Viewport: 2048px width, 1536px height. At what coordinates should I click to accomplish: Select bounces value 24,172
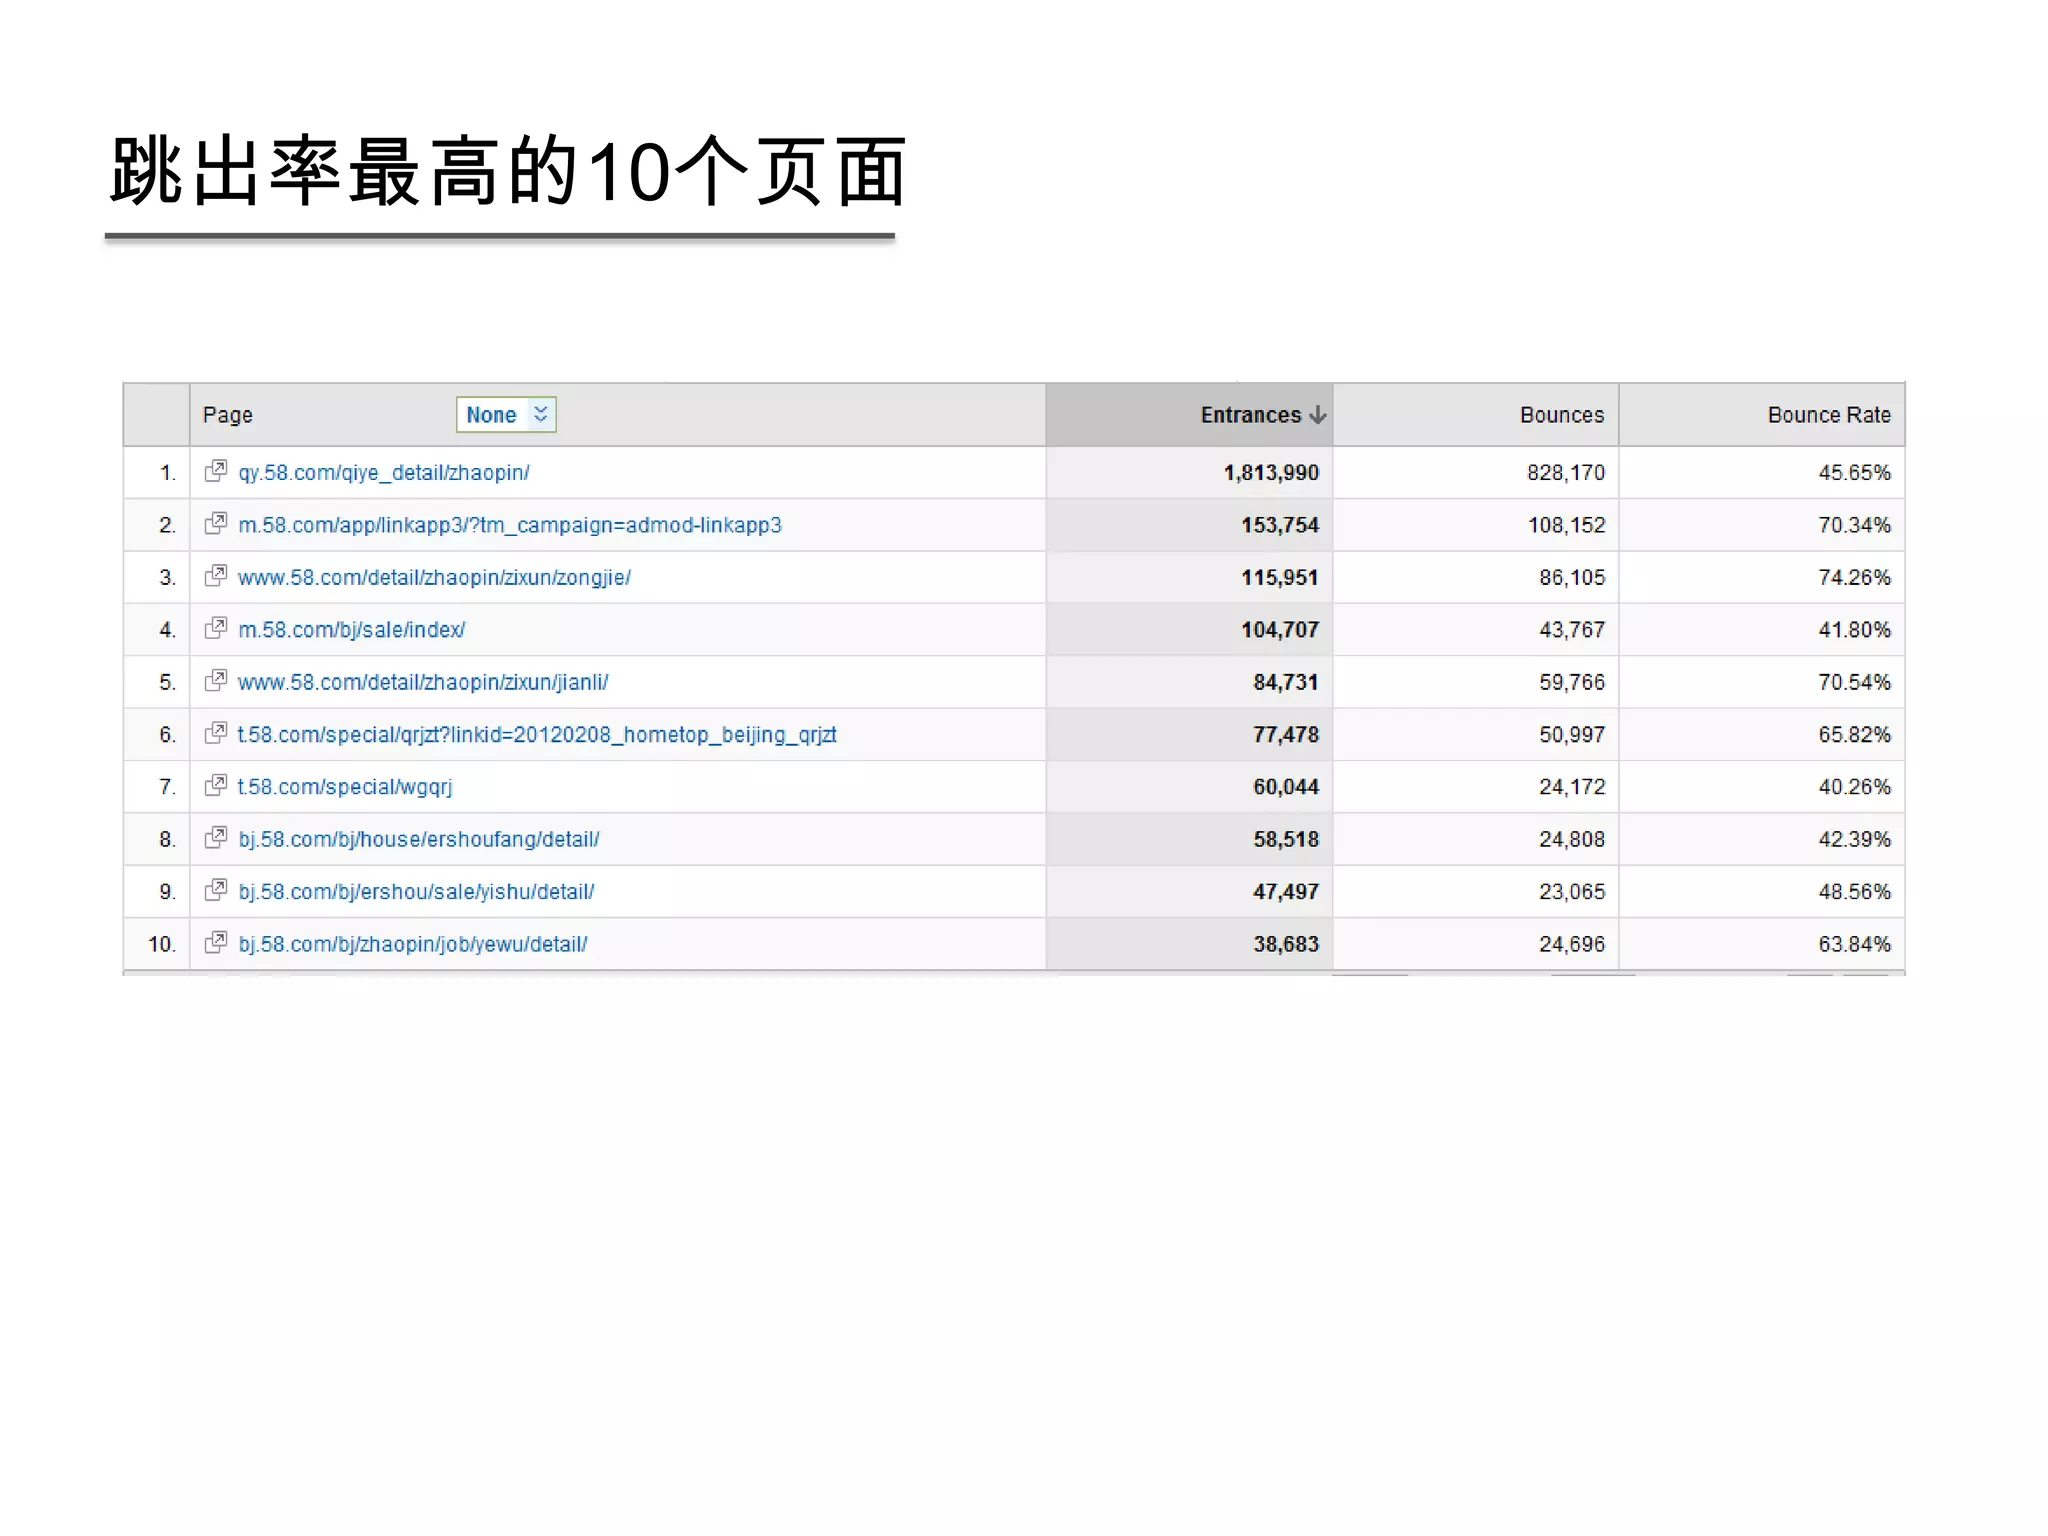(1572, 787)
